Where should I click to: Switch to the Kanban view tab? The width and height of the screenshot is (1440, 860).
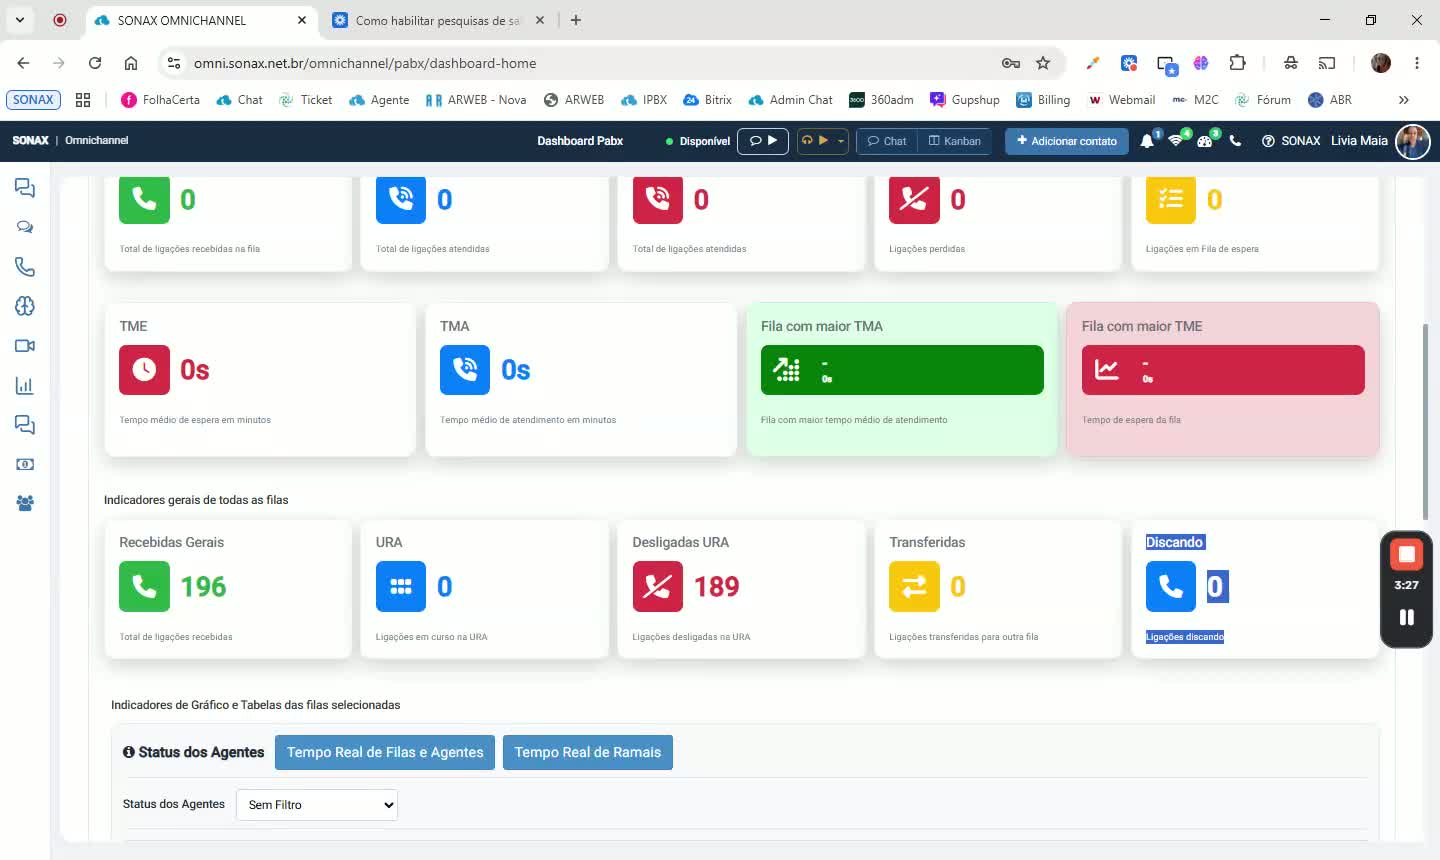pos(954,141)
